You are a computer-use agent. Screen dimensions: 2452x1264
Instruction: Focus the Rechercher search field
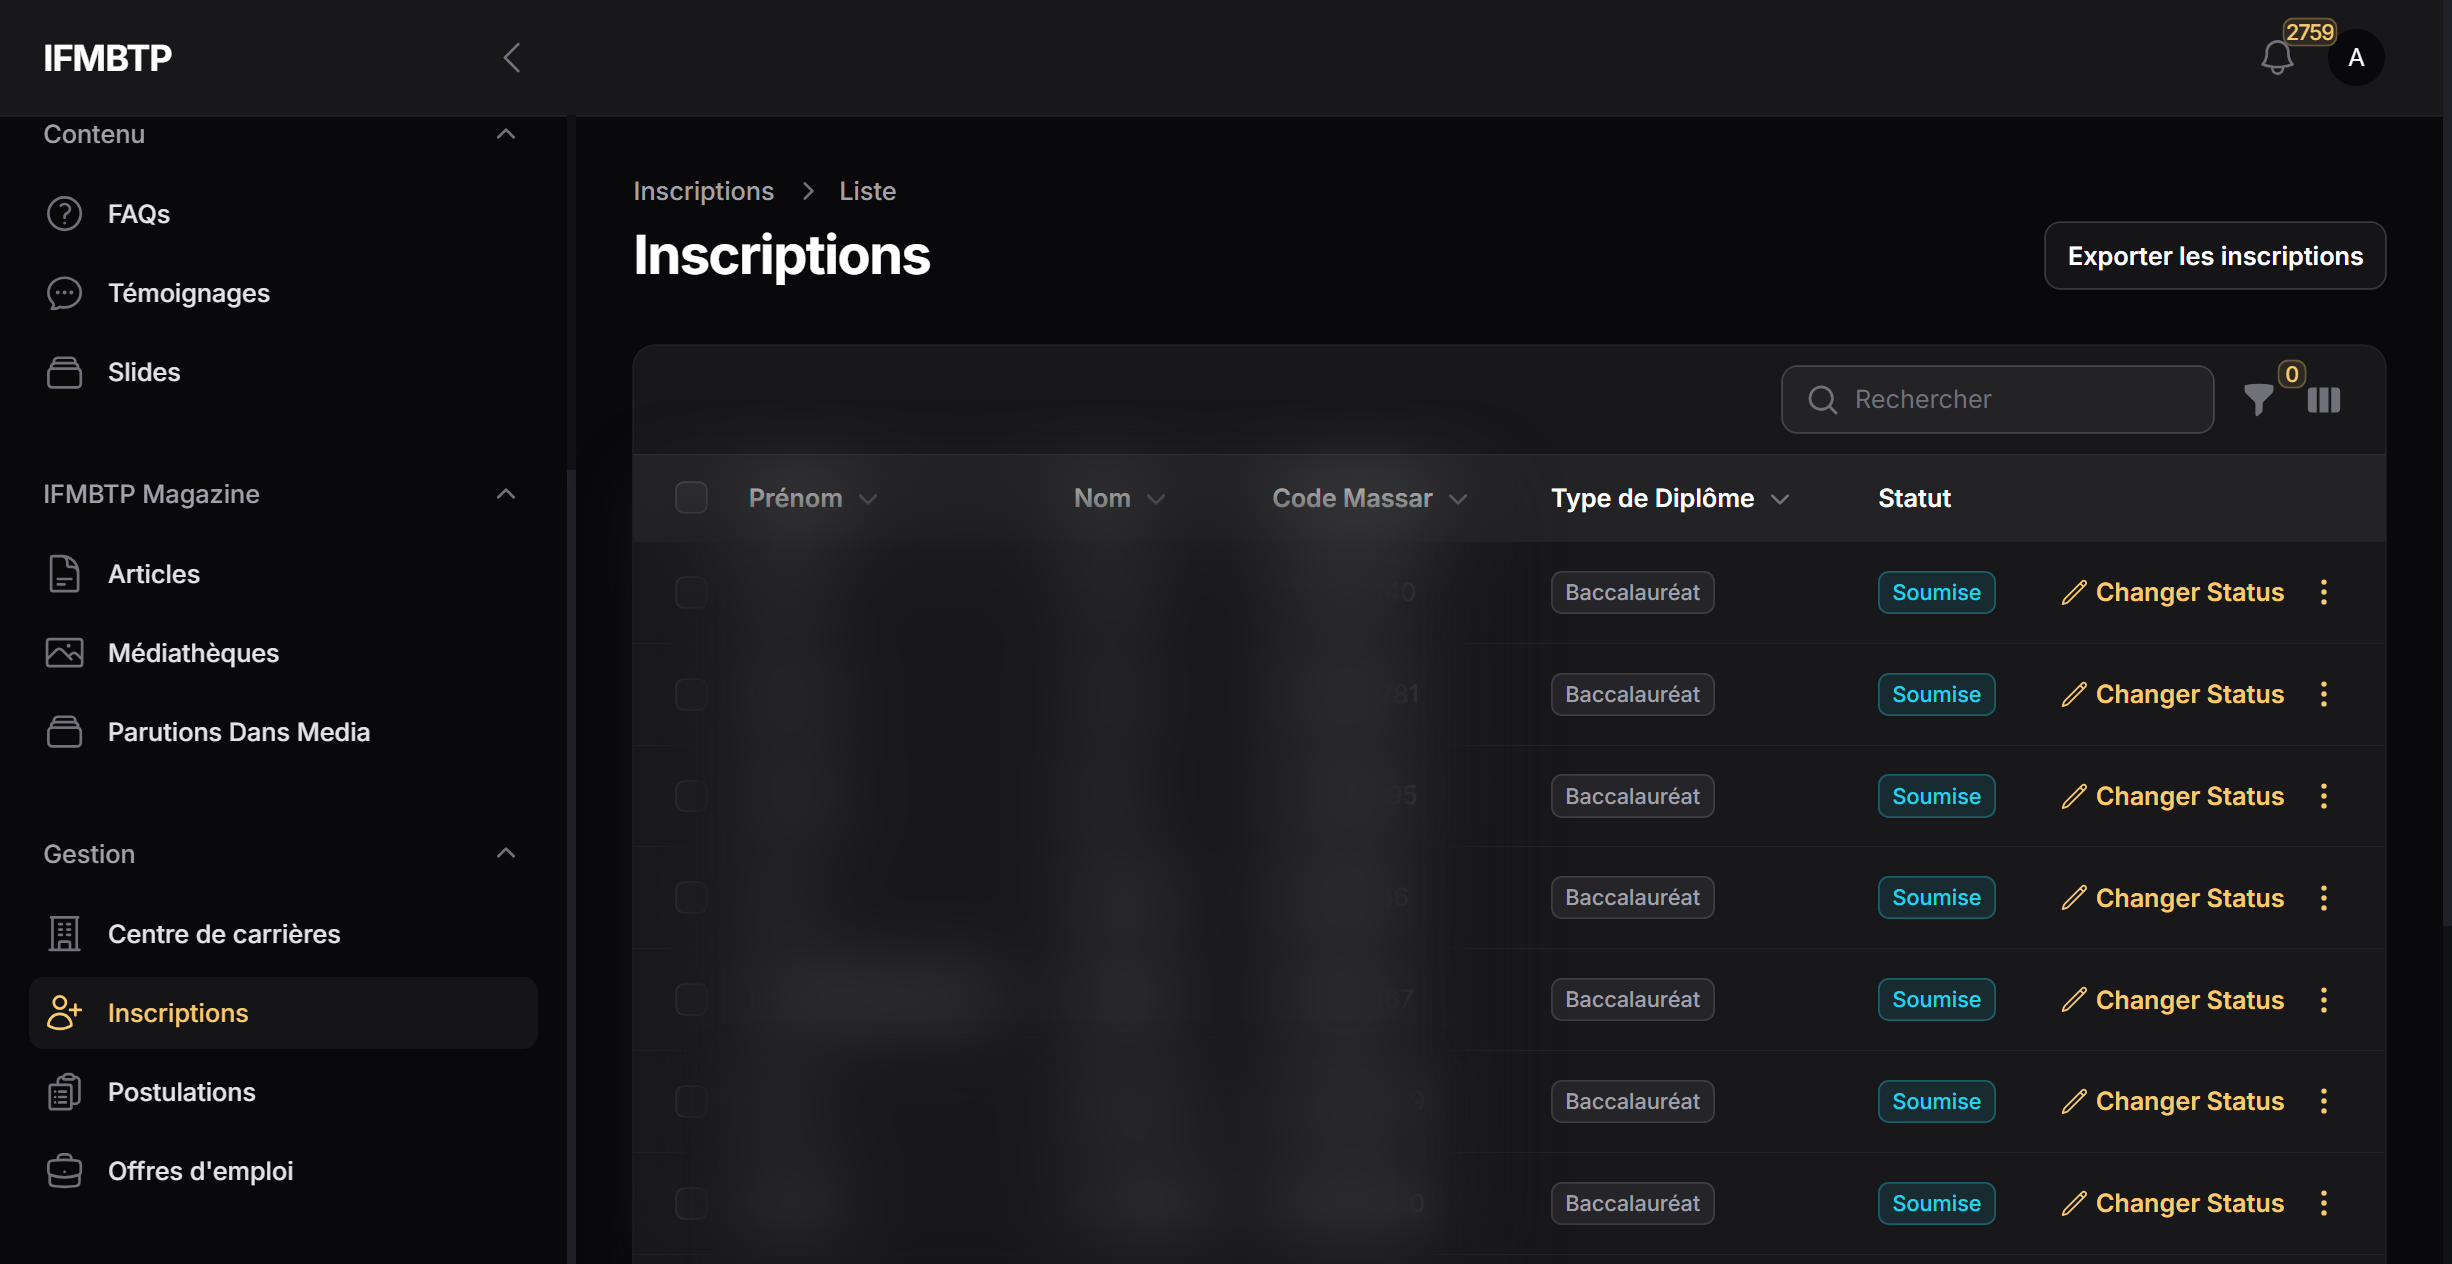coord(1997,399)
